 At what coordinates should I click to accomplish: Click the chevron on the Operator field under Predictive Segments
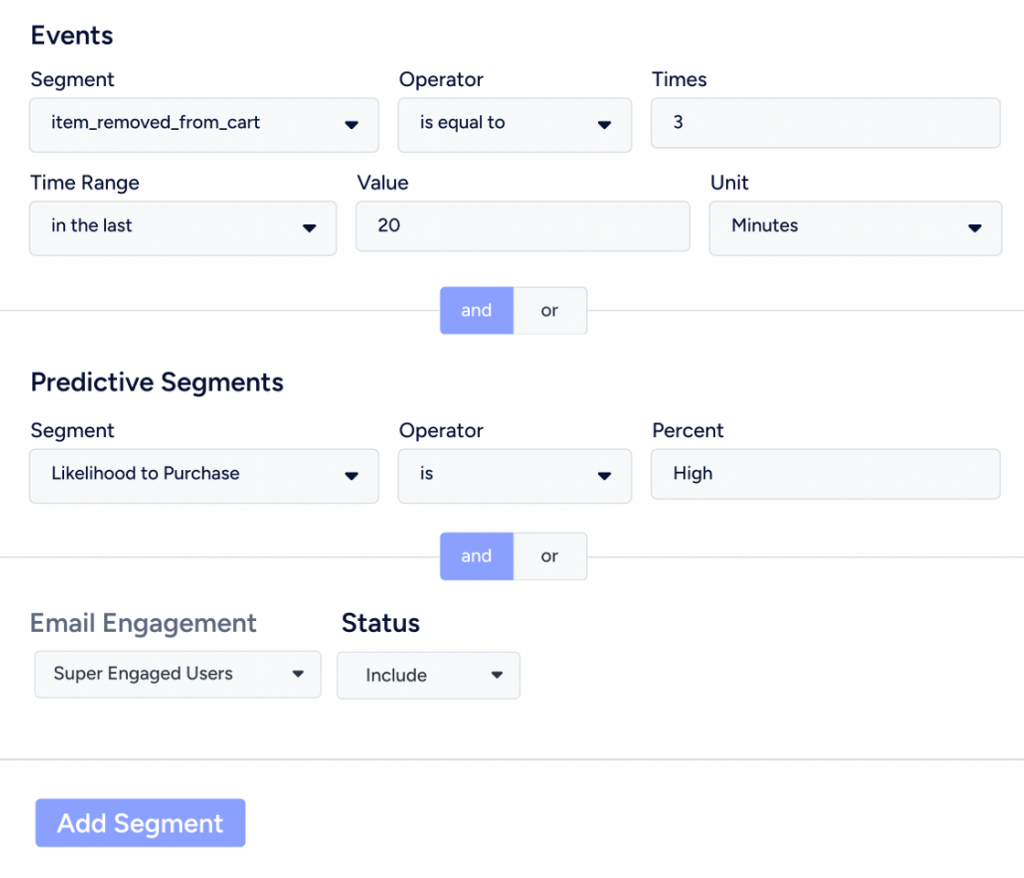604,476
